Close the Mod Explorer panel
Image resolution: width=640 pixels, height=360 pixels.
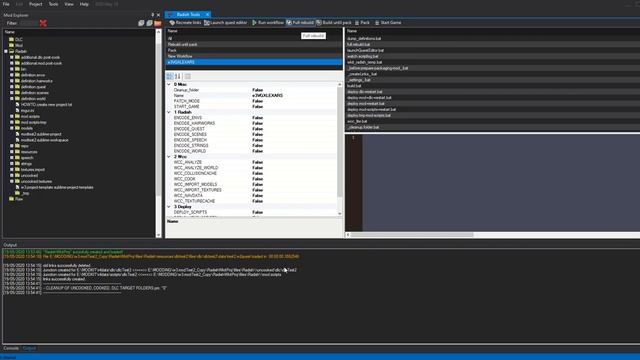(x=158, y=15)
